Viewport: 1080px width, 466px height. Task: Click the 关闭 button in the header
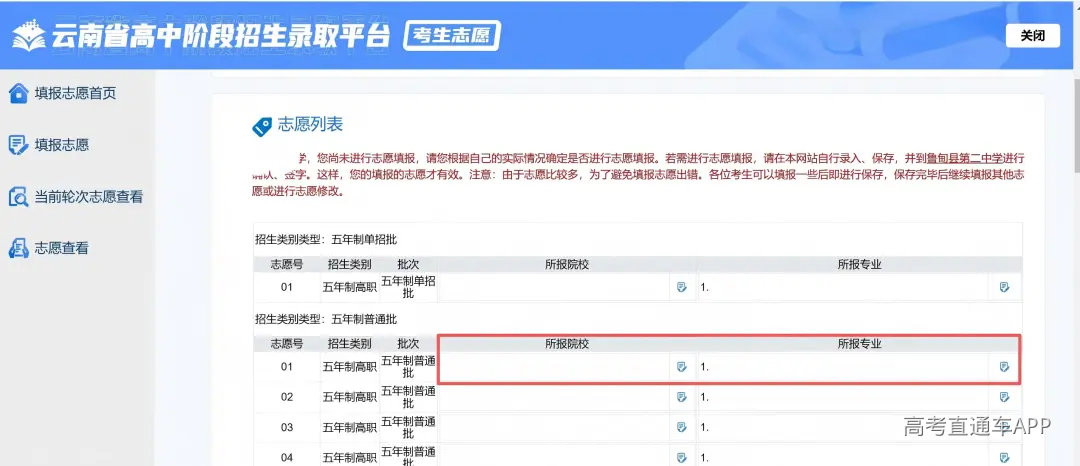(x=1032, y=36)
